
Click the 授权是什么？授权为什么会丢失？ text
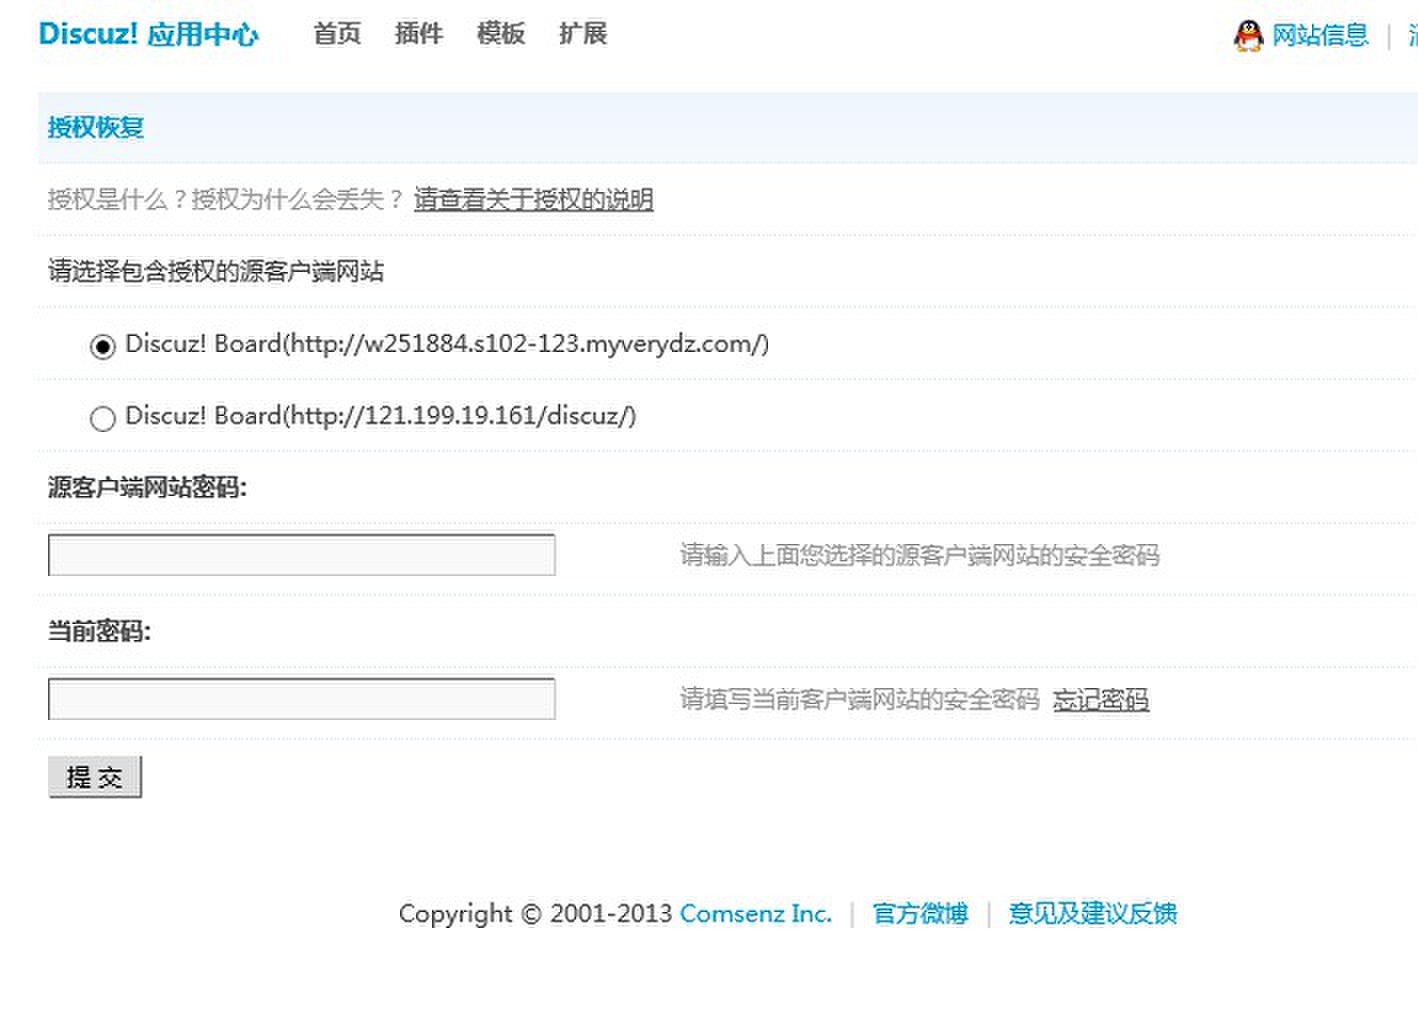click(x=227, y=199)
